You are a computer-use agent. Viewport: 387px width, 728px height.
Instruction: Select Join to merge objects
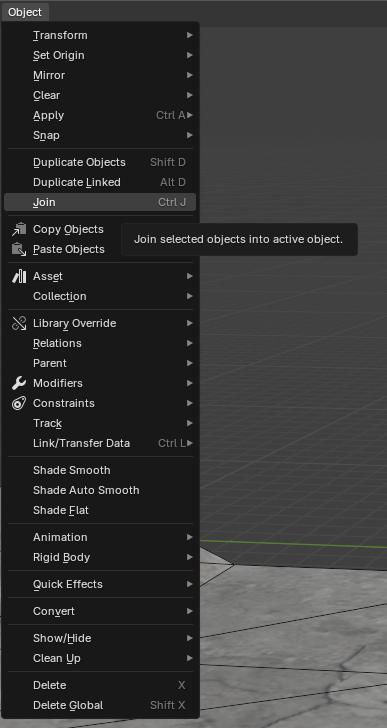click(x=100, y=202)
